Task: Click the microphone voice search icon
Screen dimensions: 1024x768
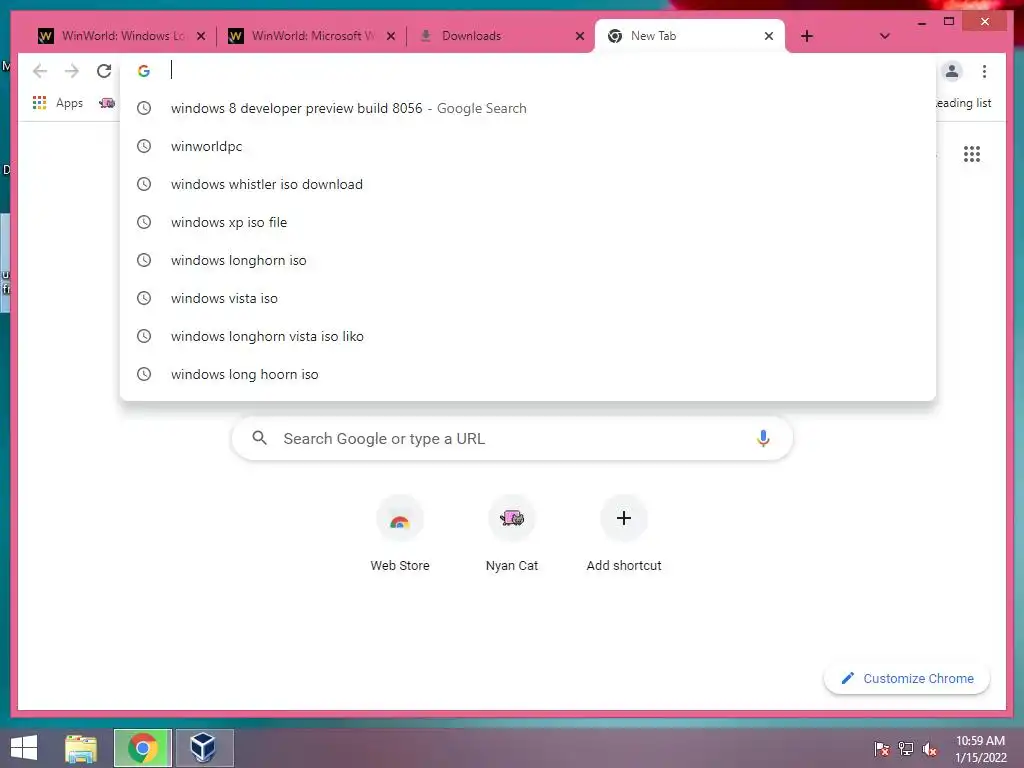Action: point(763,438)
